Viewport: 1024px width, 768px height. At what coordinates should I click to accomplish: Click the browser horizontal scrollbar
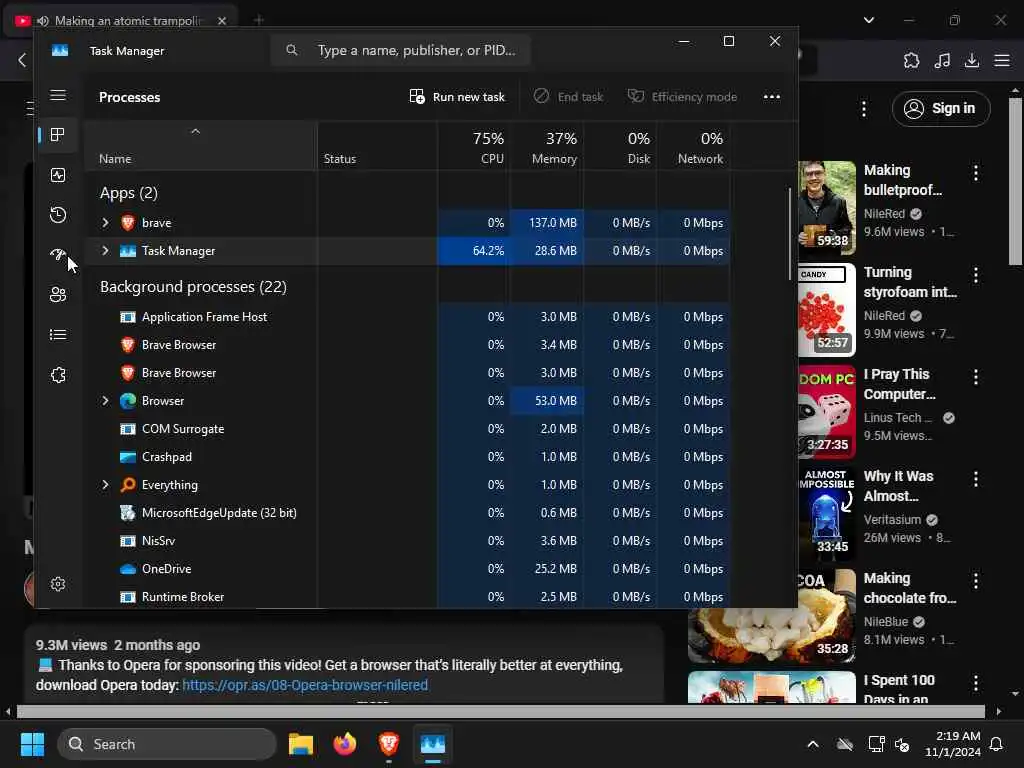pyautogui.click(x=500, y=711)
